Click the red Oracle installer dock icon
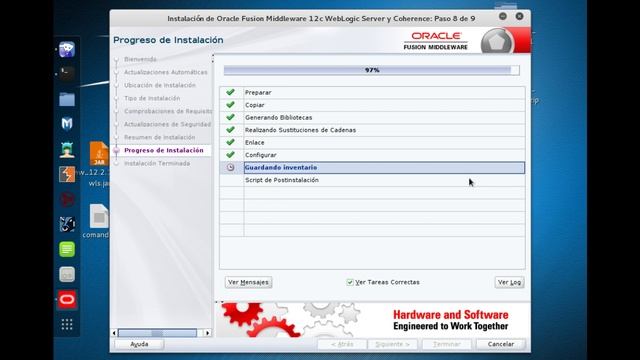 tap(67, 300)
